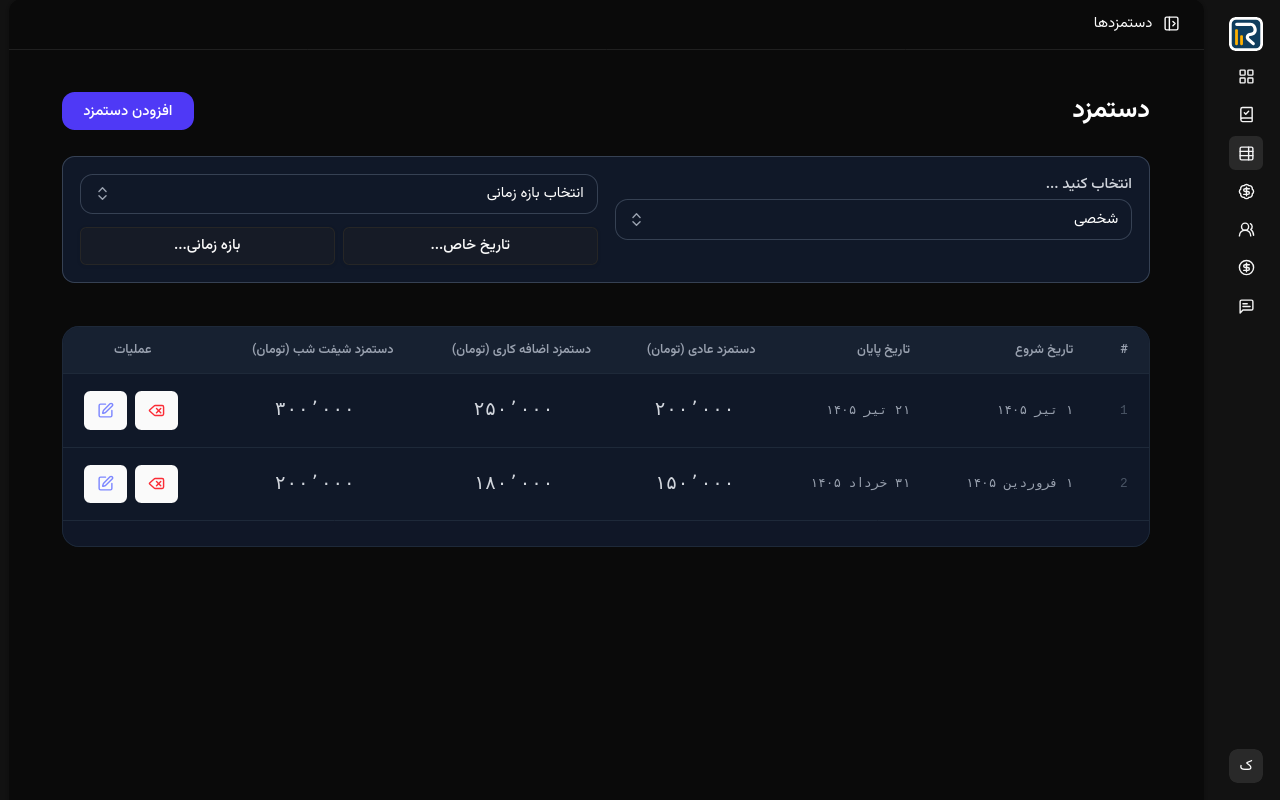1280x800 pixels.
Task: Click the تاریخ خاص... button
Action: [x=470, y=246]
